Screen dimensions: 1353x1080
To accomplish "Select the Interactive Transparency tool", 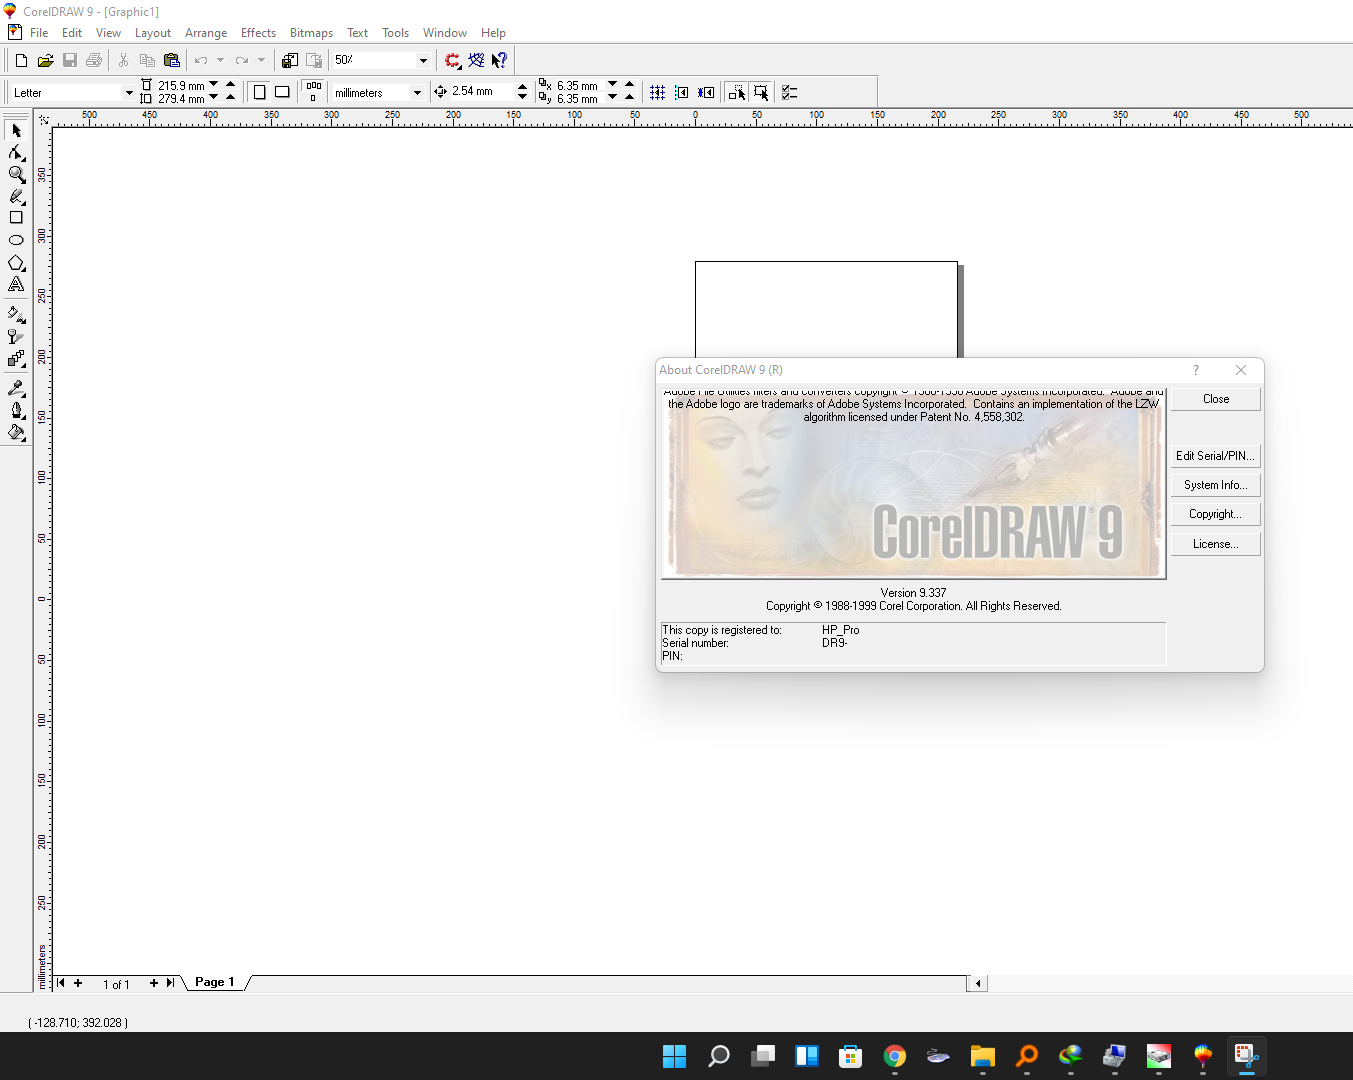I will point(16,337).
